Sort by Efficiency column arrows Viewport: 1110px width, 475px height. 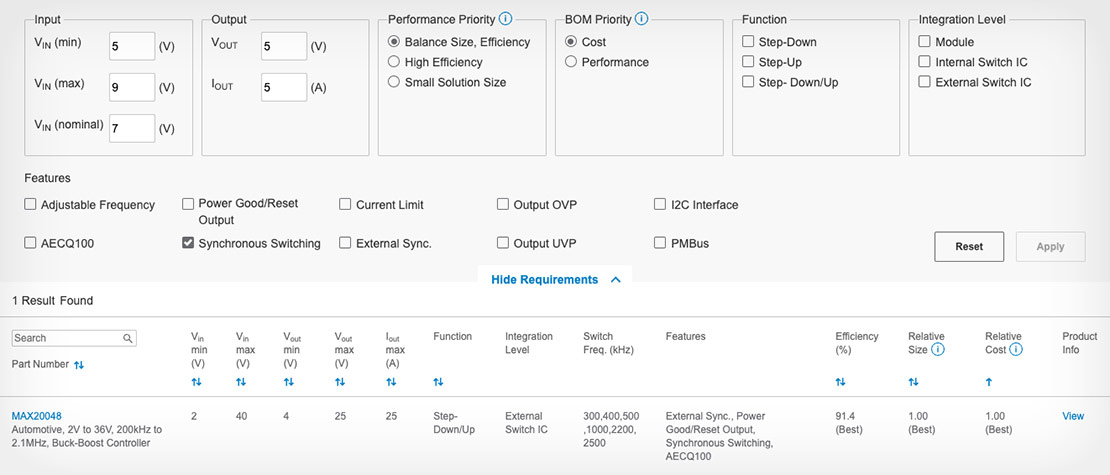point(841,382)
